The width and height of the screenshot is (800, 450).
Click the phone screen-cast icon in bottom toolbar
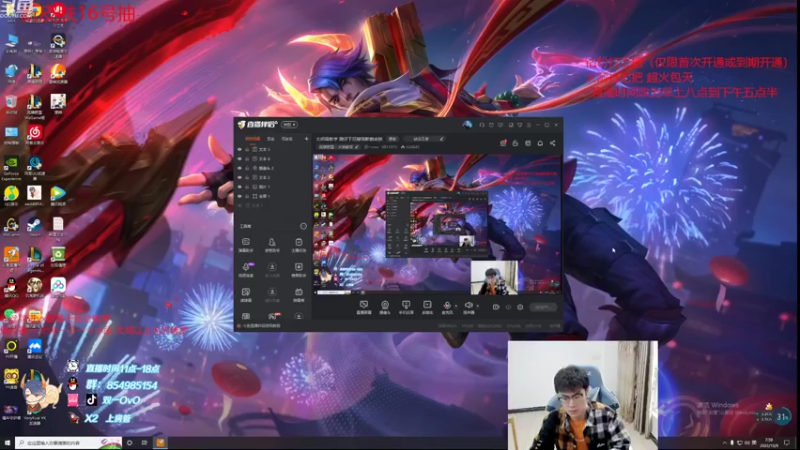(x=406, y=307)
